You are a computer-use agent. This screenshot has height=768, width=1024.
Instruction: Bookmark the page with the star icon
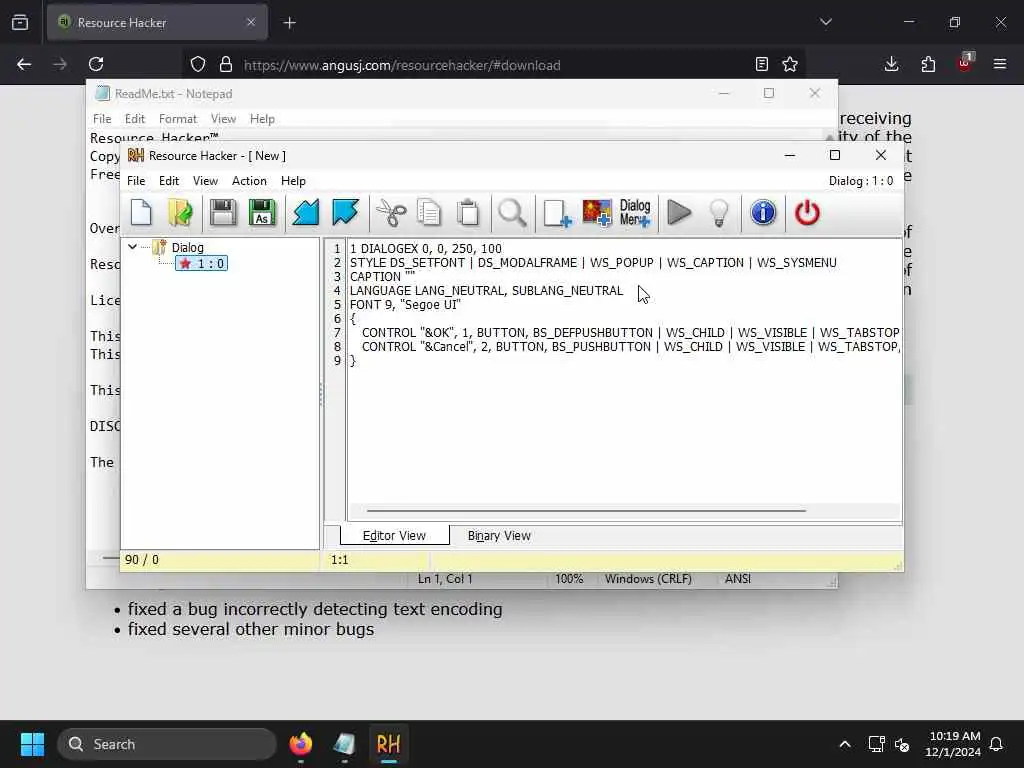[790, 64]
